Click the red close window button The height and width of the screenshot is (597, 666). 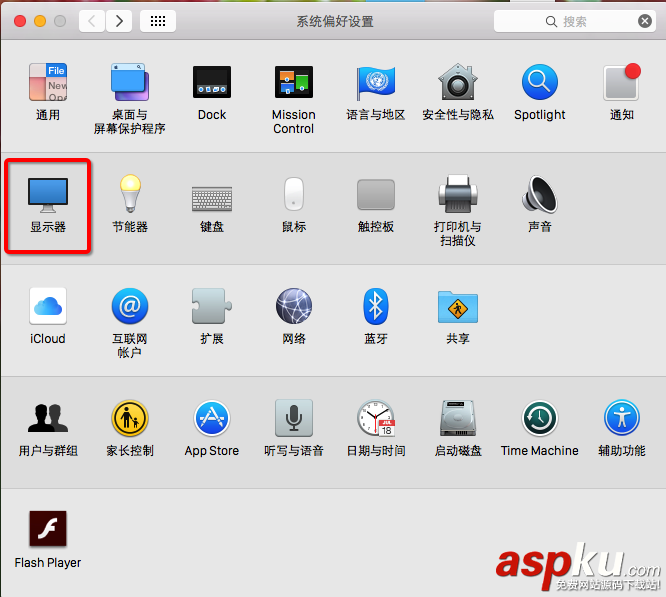pos(20,21)
